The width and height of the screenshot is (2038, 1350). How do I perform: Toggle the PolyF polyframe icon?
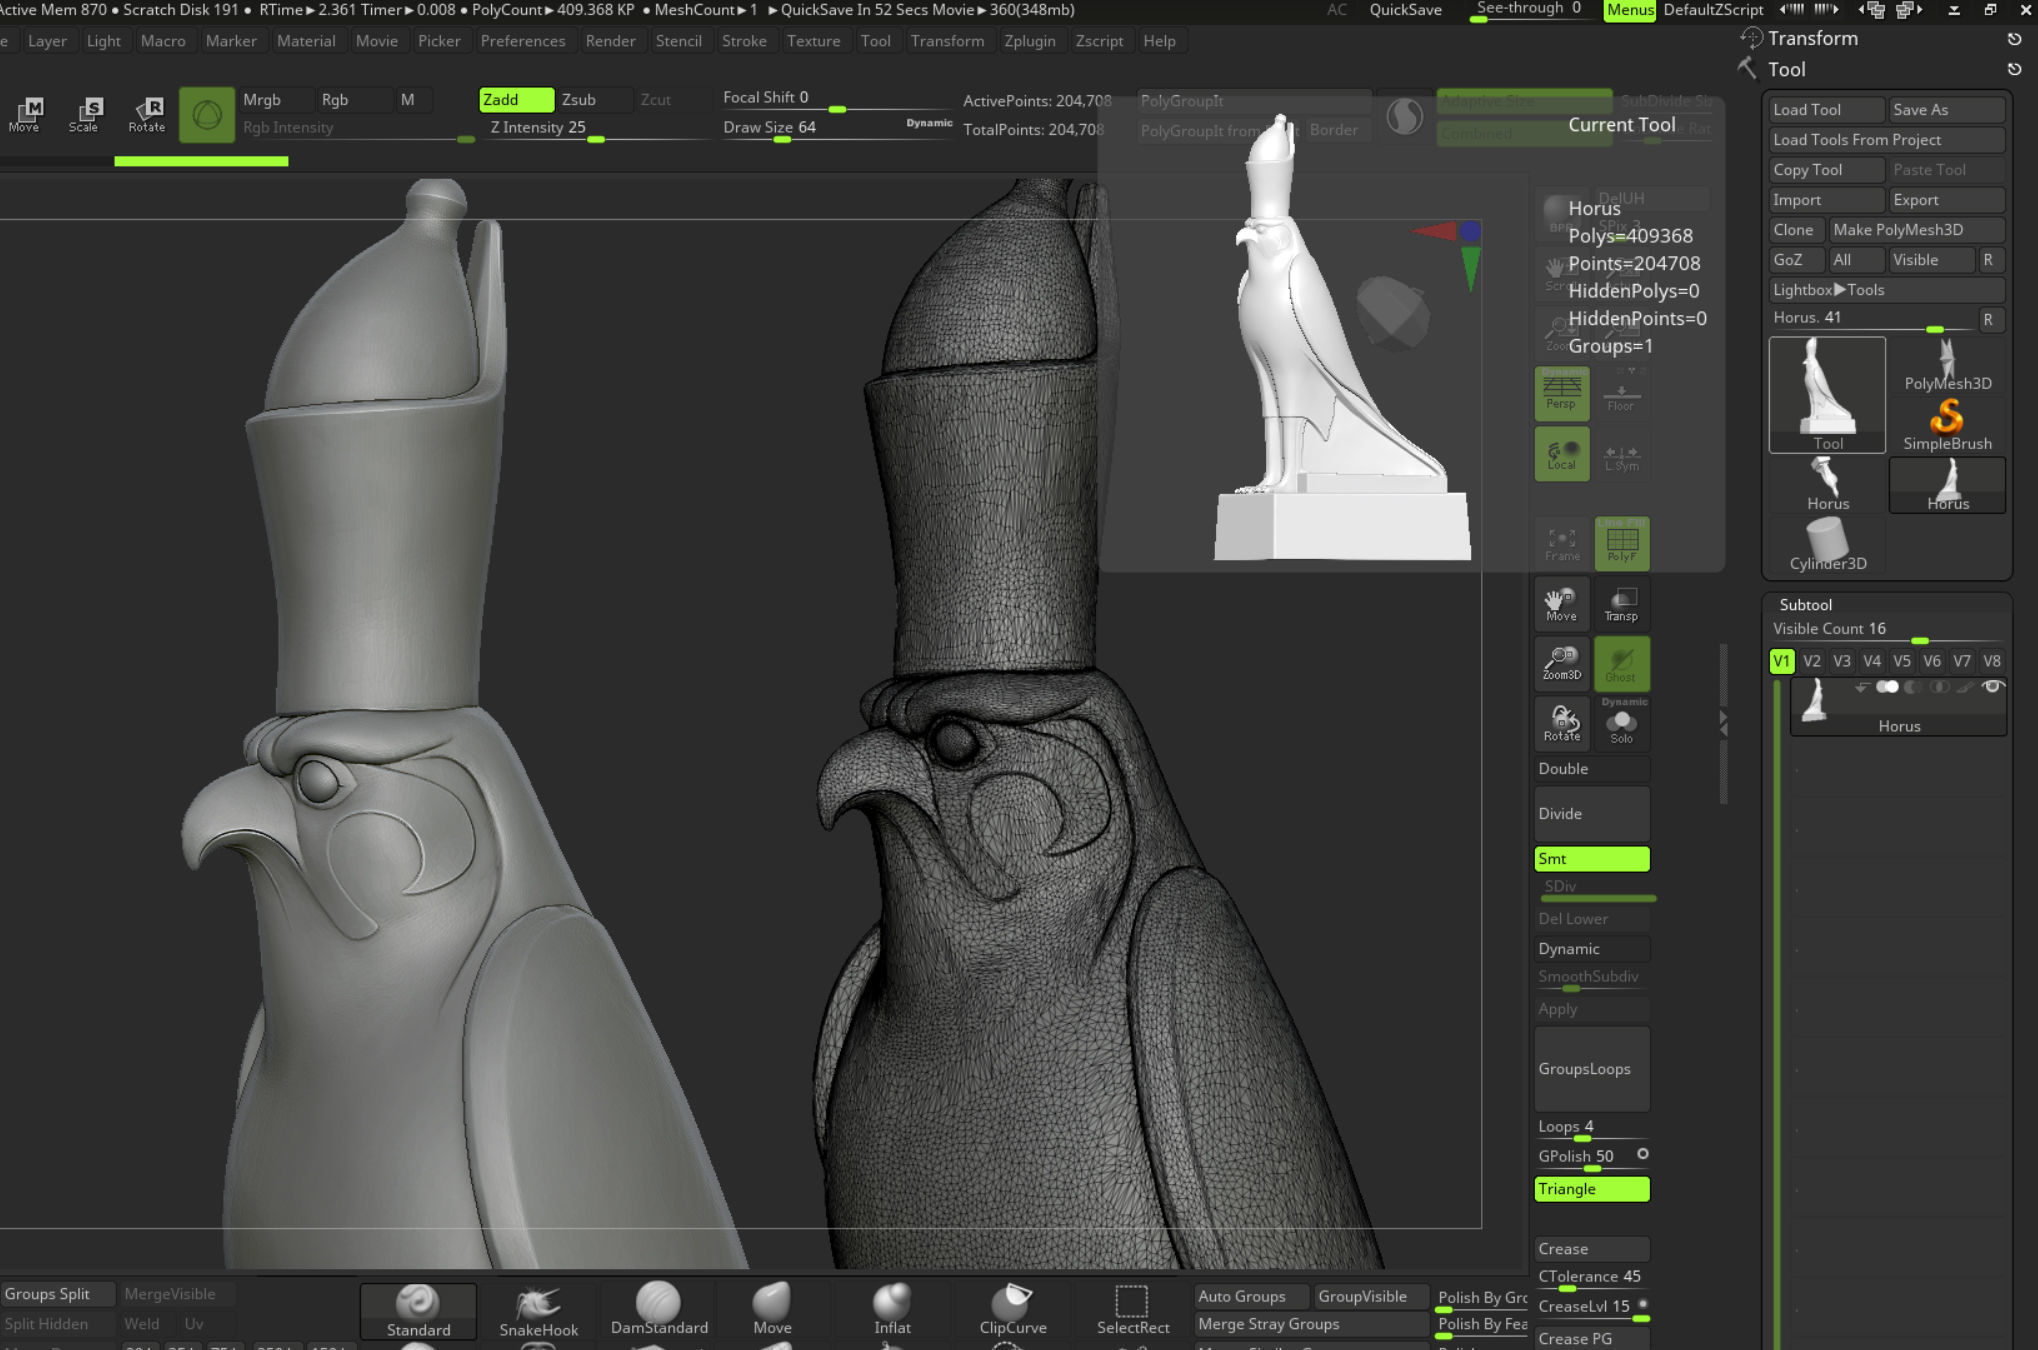(x=1621, y=544)
